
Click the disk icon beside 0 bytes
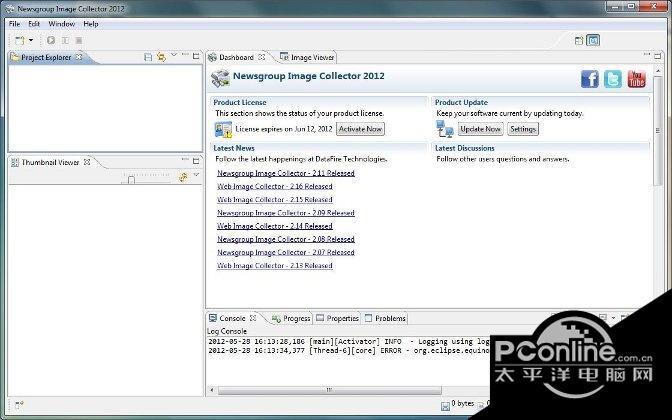pos(445,405)
